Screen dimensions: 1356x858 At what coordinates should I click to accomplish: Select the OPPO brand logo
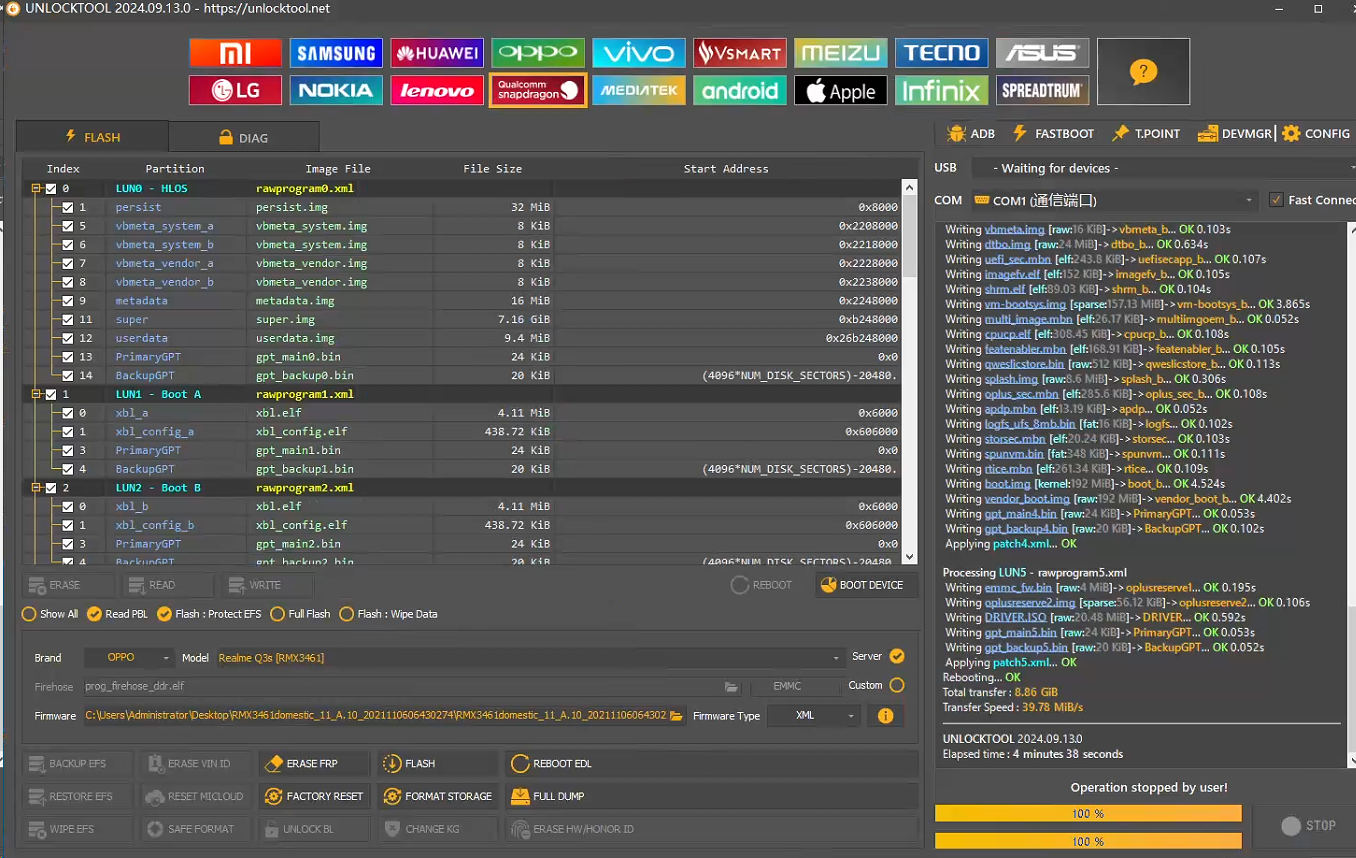538,53
